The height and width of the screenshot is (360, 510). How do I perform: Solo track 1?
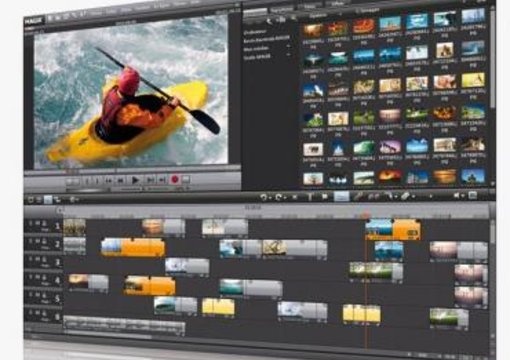[x=31, y=222]
